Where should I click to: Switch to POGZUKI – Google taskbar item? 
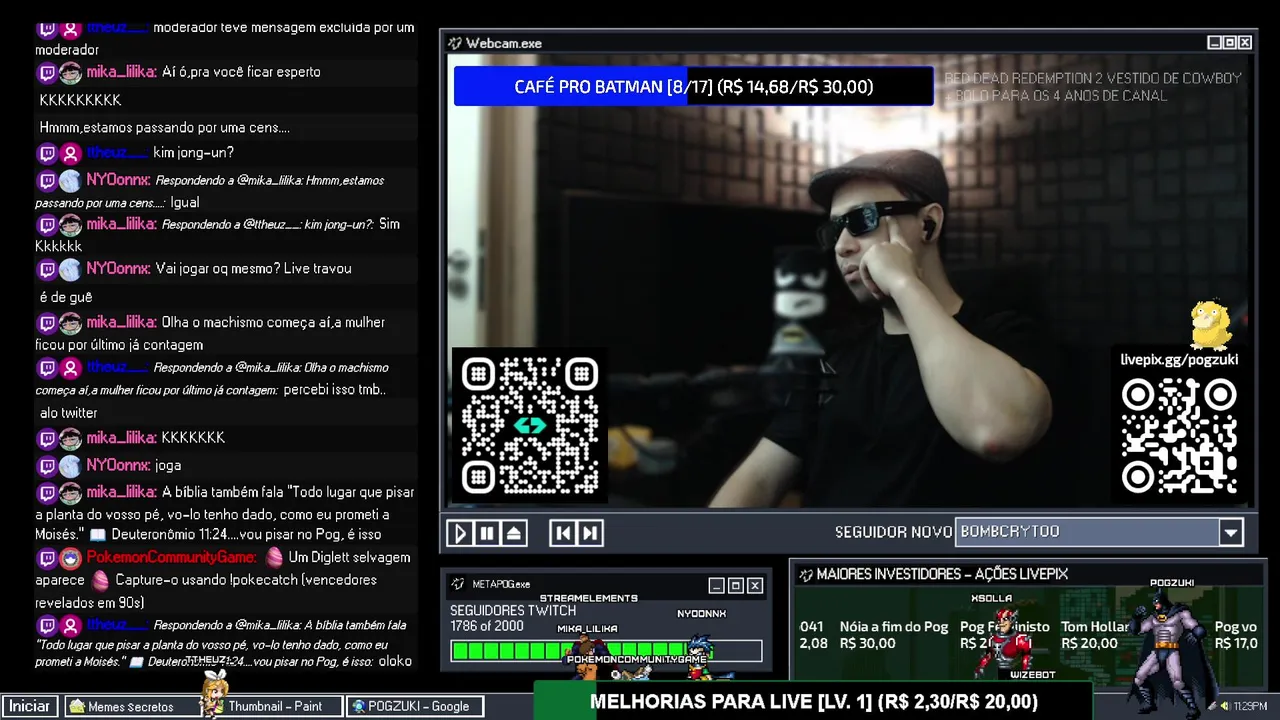point(417,706)
